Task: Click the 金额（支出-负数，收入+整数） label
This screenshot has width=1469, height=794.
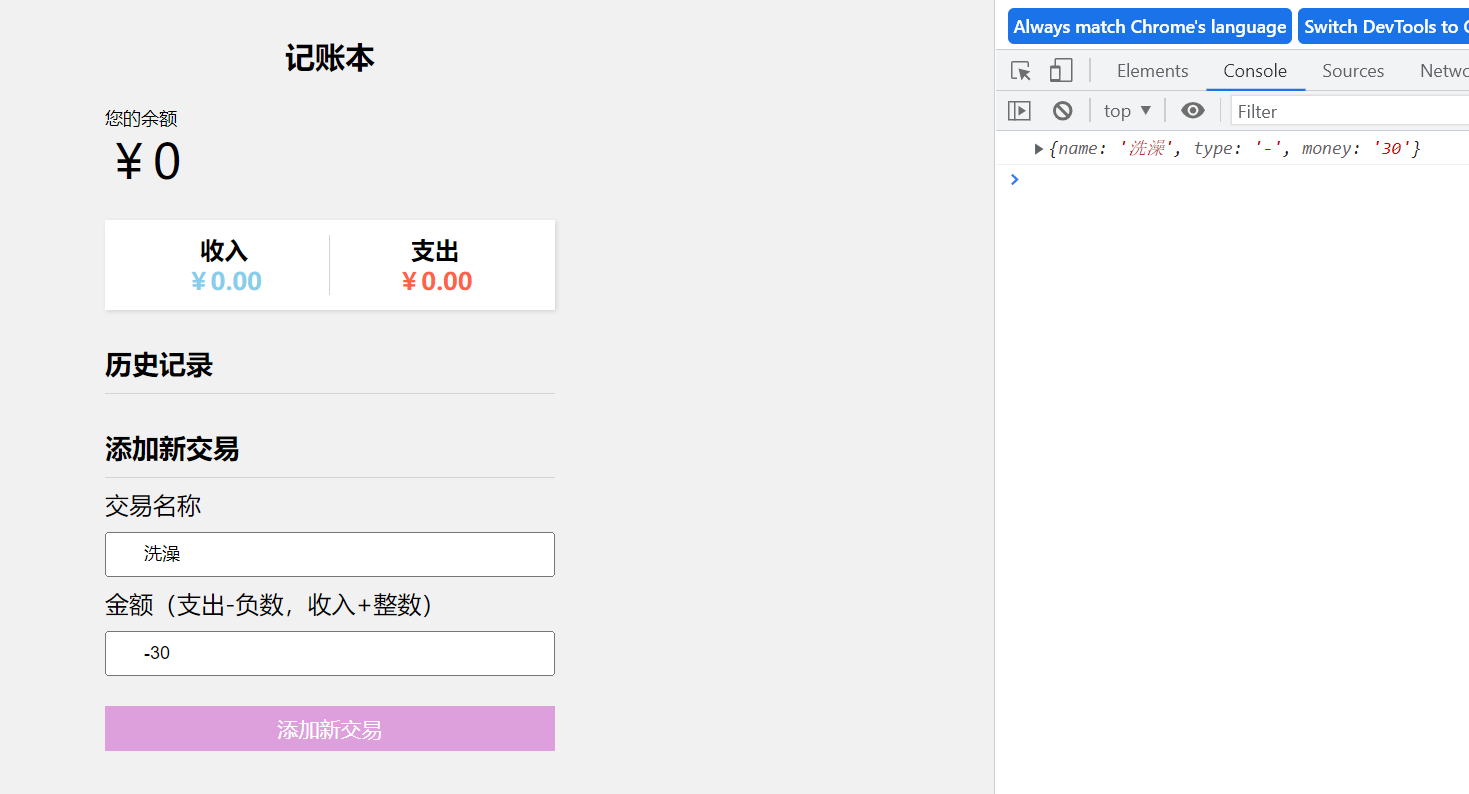Action: (271, 605)
